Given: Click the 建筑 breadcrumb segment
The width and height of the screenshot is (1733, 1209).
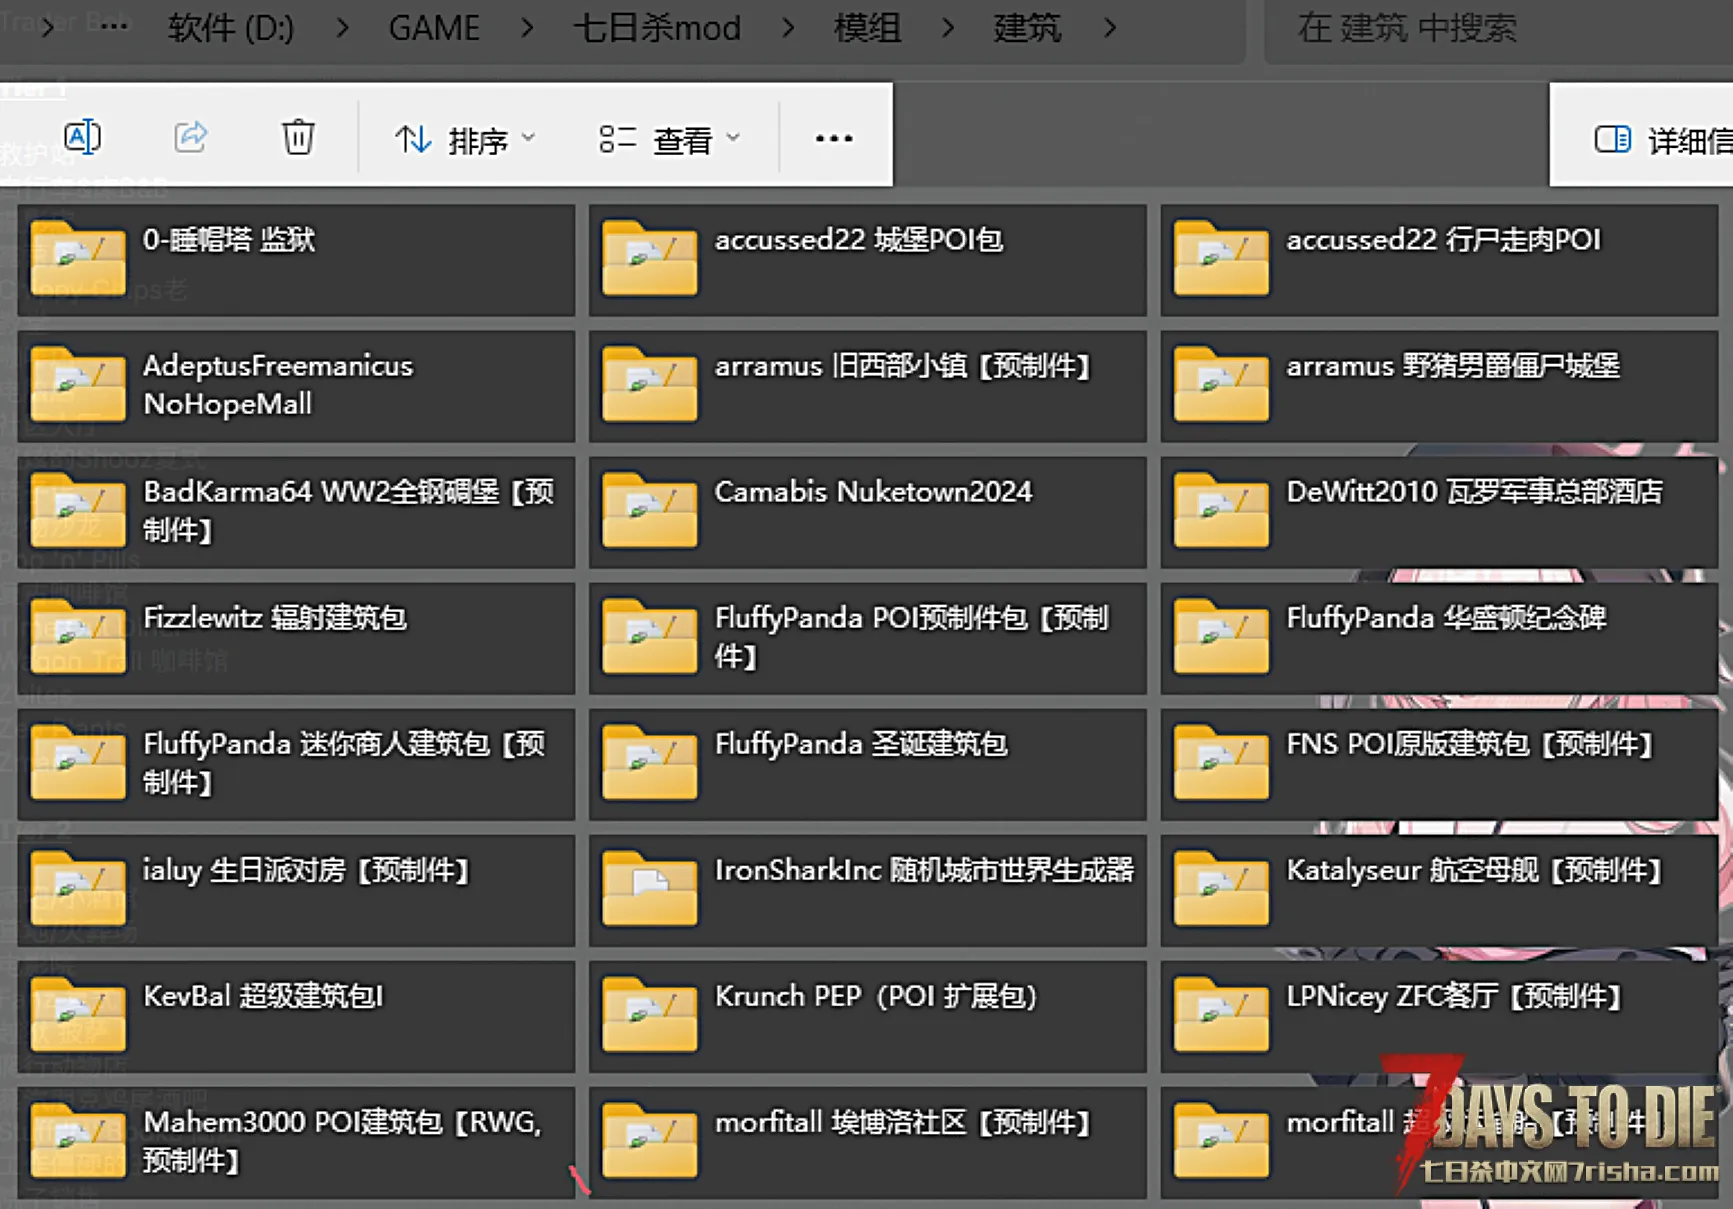Looking at the screenshot, I should coord(1027,28).
